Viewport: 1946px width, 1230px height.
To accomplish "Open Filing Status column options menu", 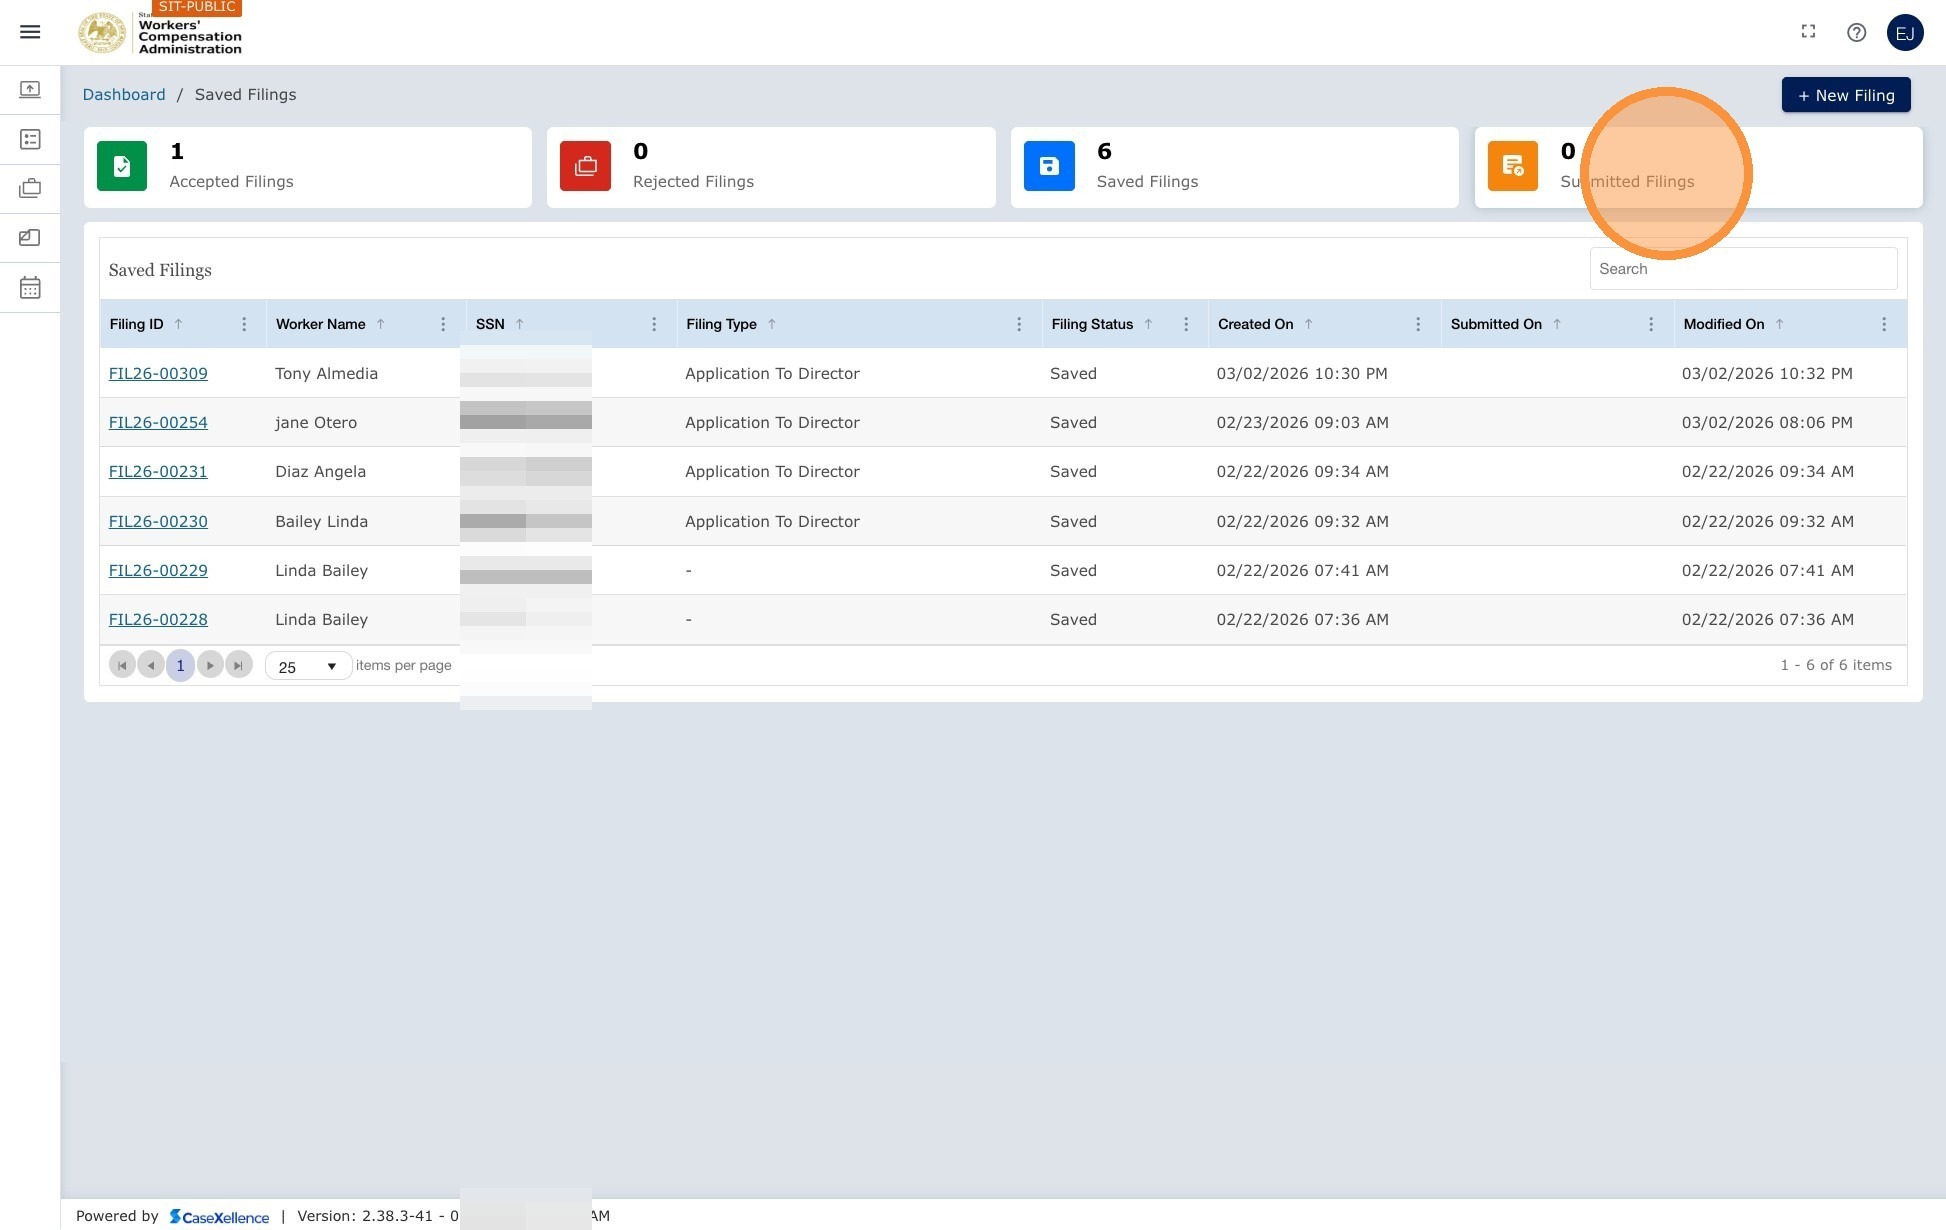I will point(1186,324).
